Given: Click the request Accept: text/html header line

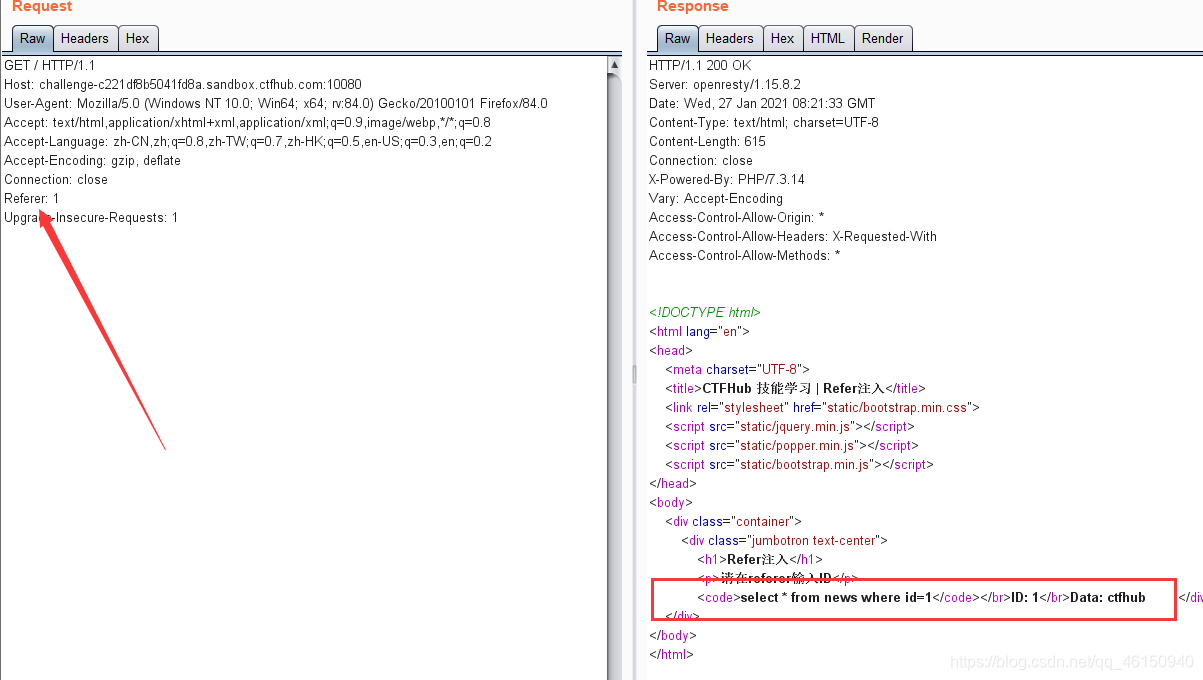Looking at the screenshot, I should click(247, 123).
